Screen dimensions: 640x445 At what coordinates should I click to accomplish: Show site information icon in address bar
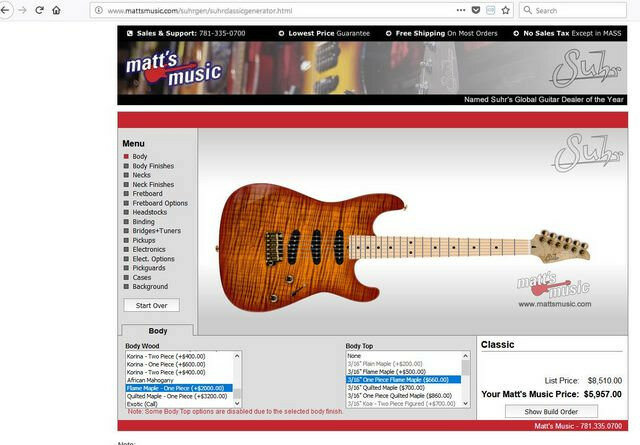[99, 10]
